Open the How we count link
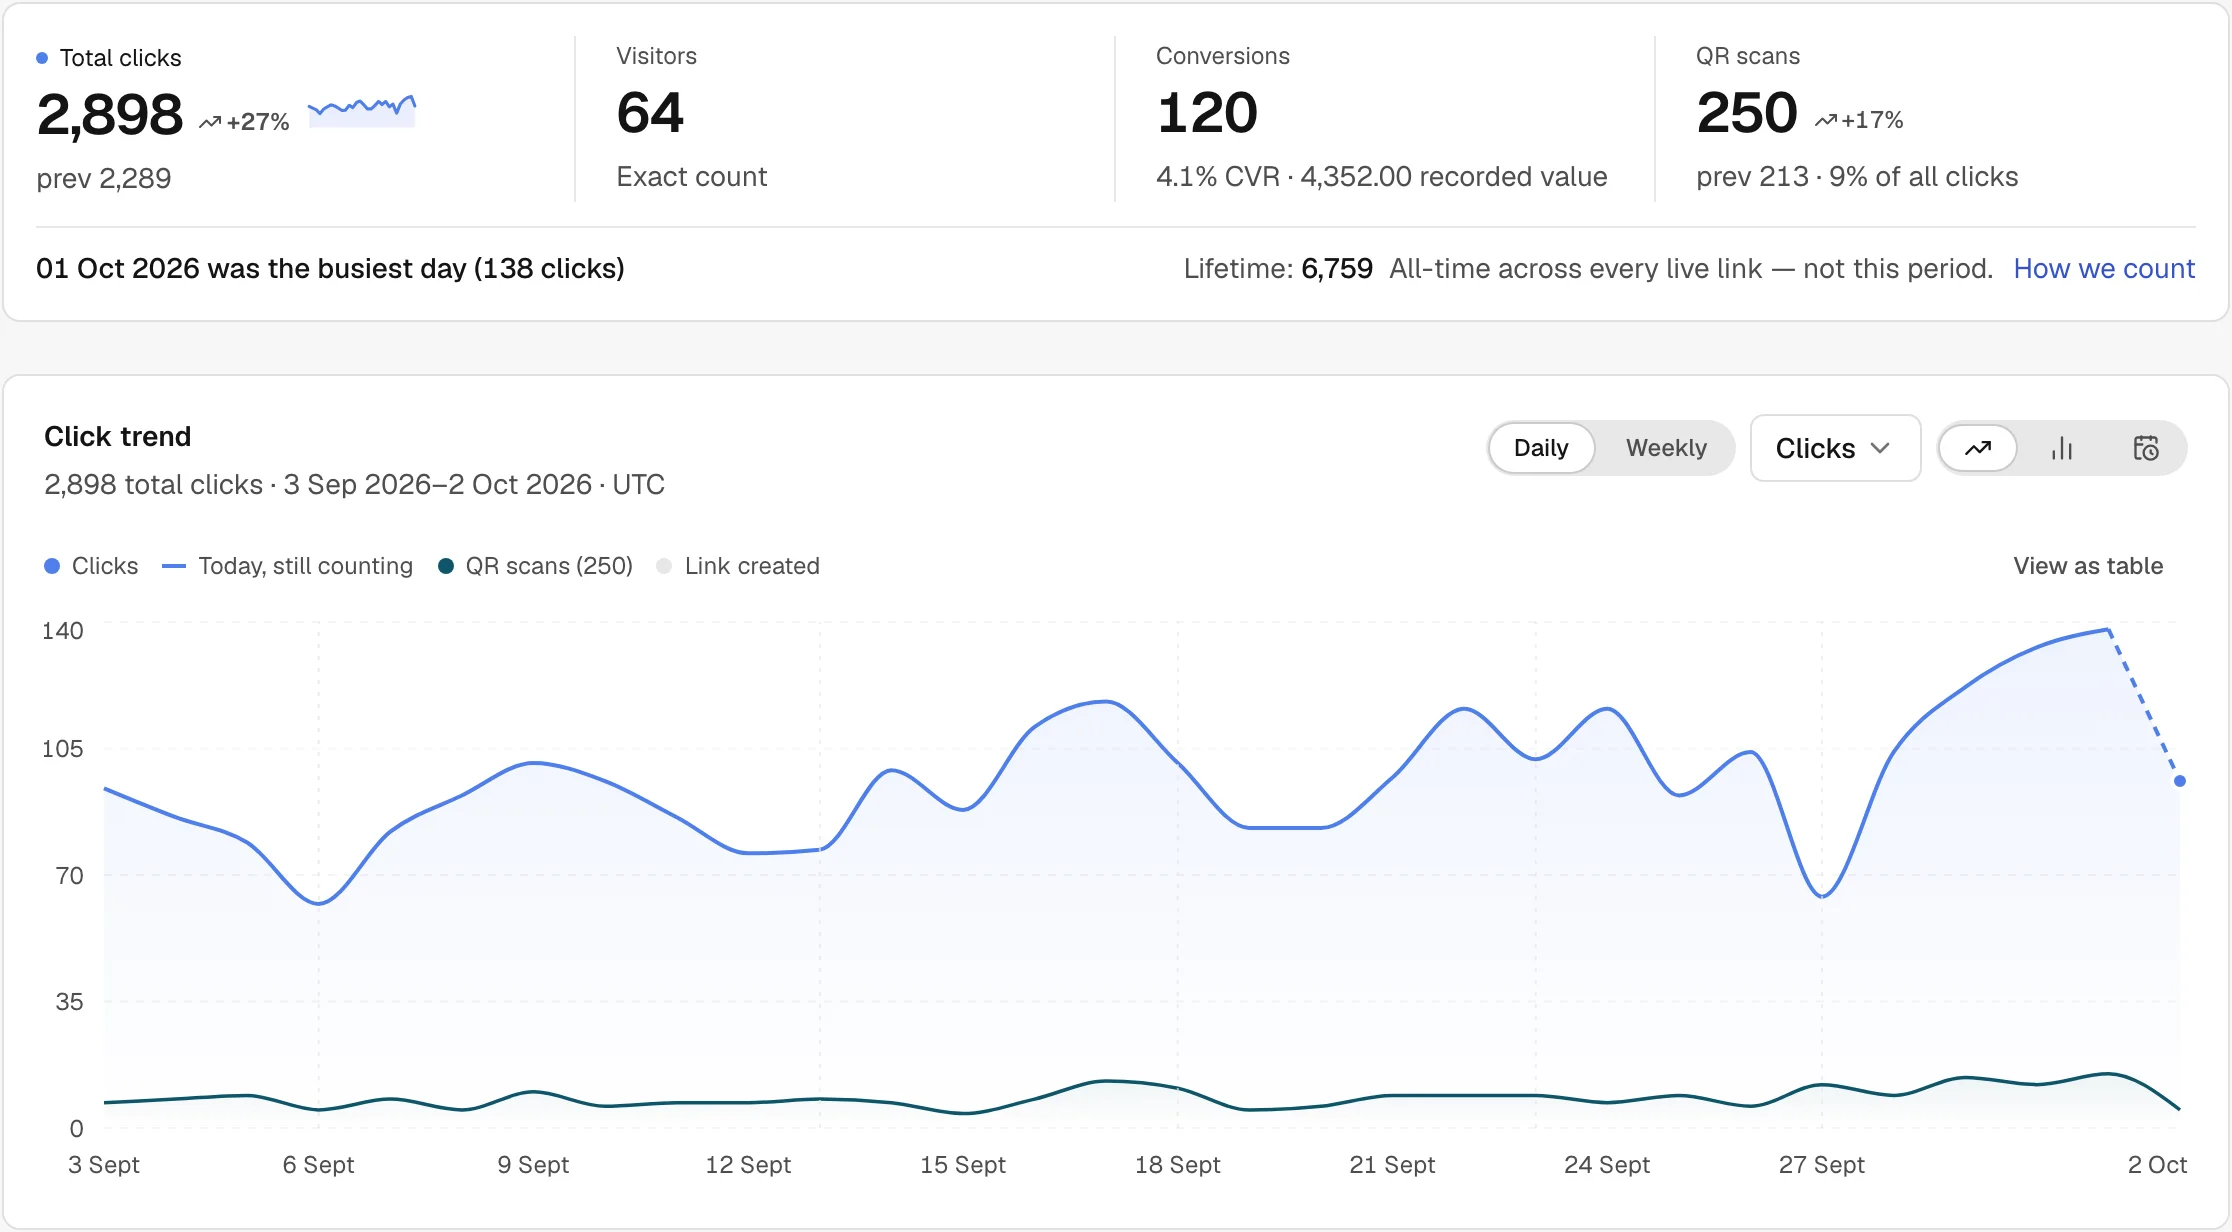Image resolution: width=2232 pixels, height=1232 pixels. pos(2104,269)
